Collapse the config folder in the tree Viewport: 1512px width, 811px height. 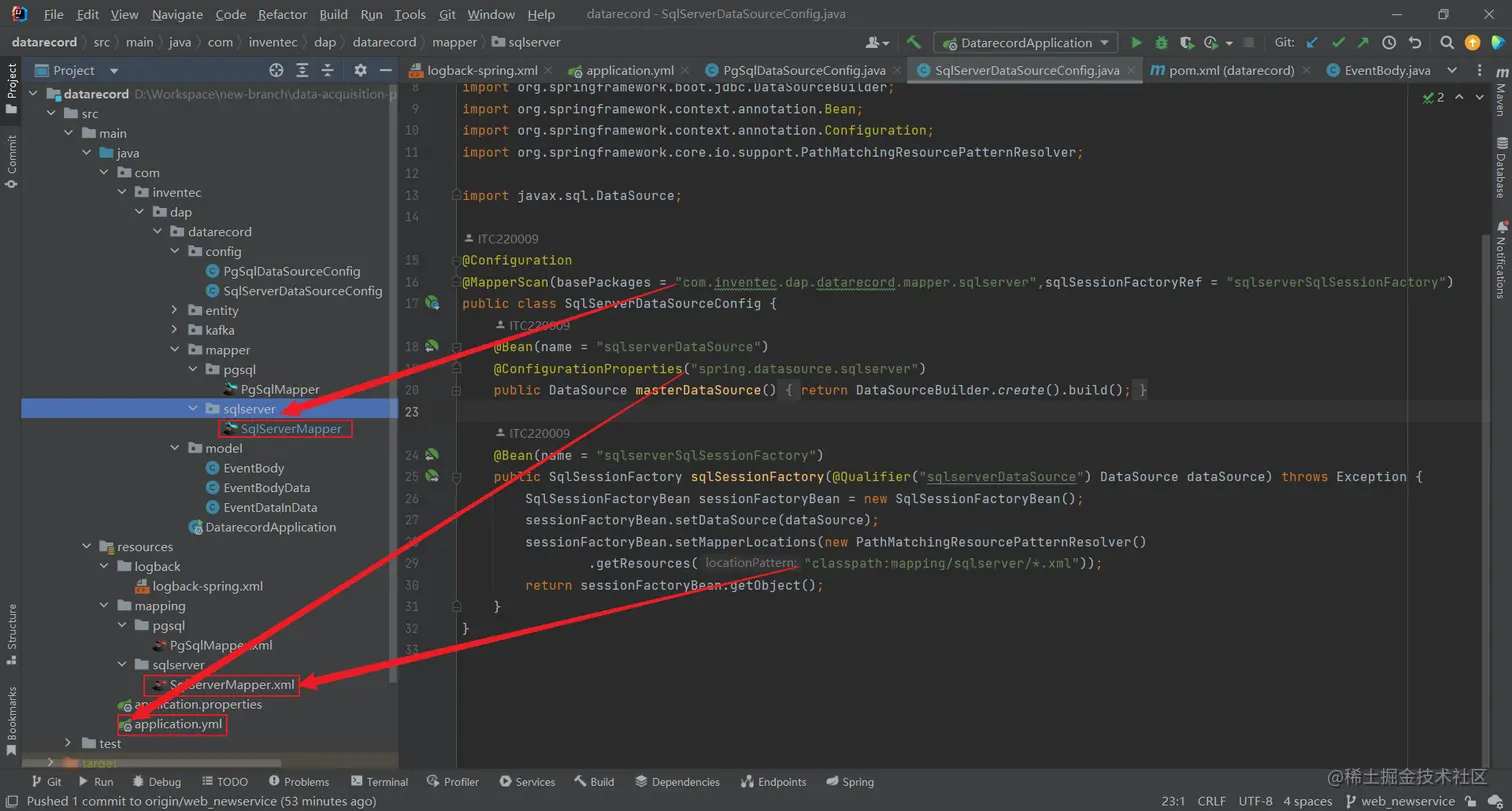pyautogui.click(x=174, y=252)
